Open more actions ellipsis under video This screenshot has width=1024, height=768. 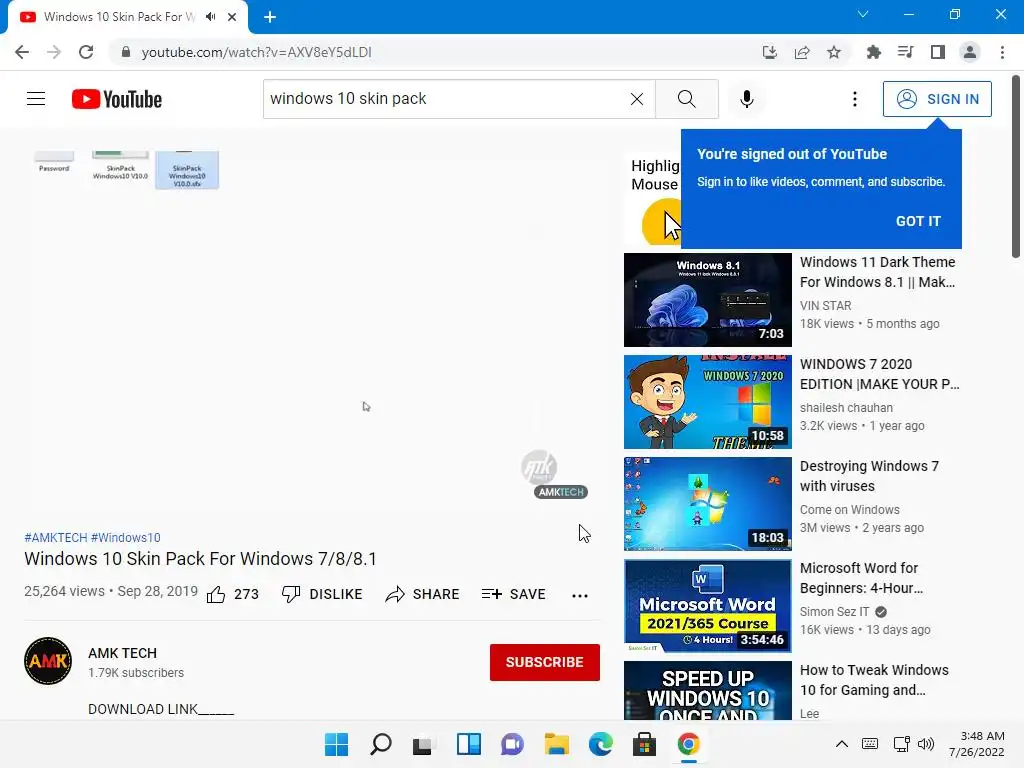(579, 595)
